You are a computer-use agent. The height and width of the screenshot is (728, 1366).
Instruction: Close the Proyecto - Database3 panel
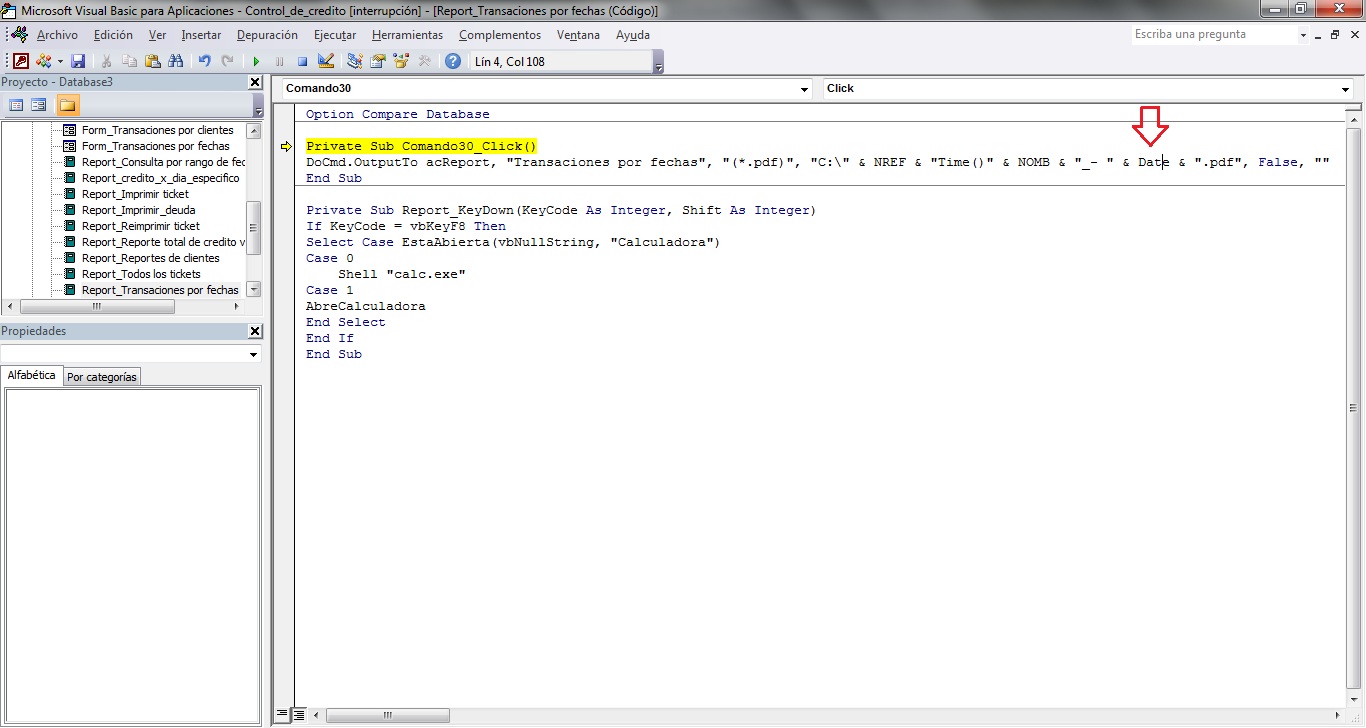coord(254,82)
